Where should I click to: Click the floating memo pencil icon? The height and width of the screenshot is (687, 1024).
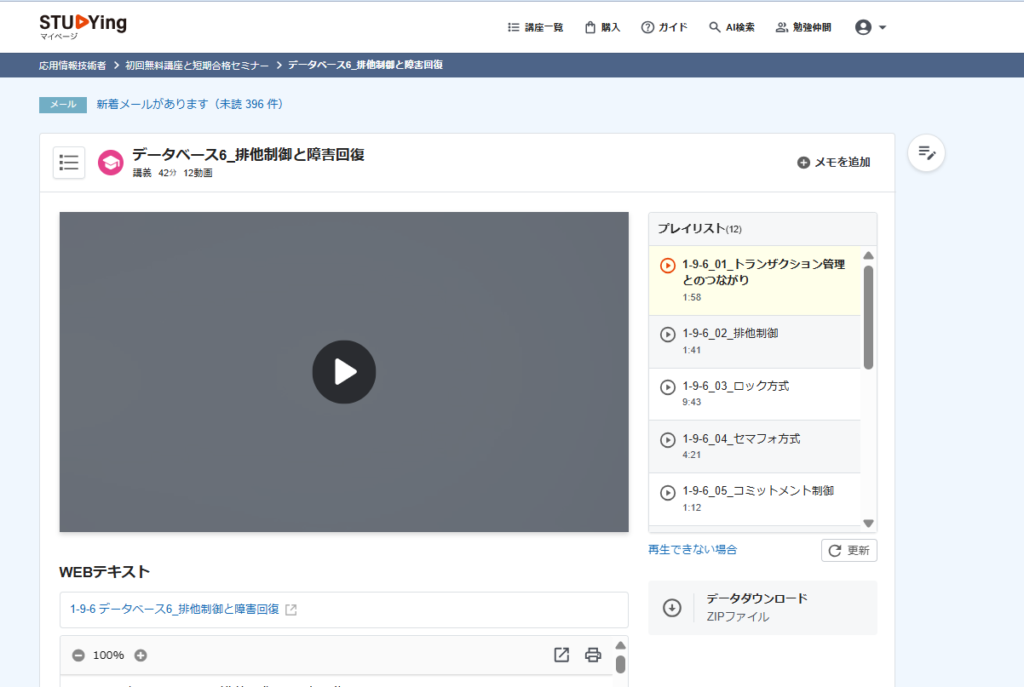[x=926, y=153]
